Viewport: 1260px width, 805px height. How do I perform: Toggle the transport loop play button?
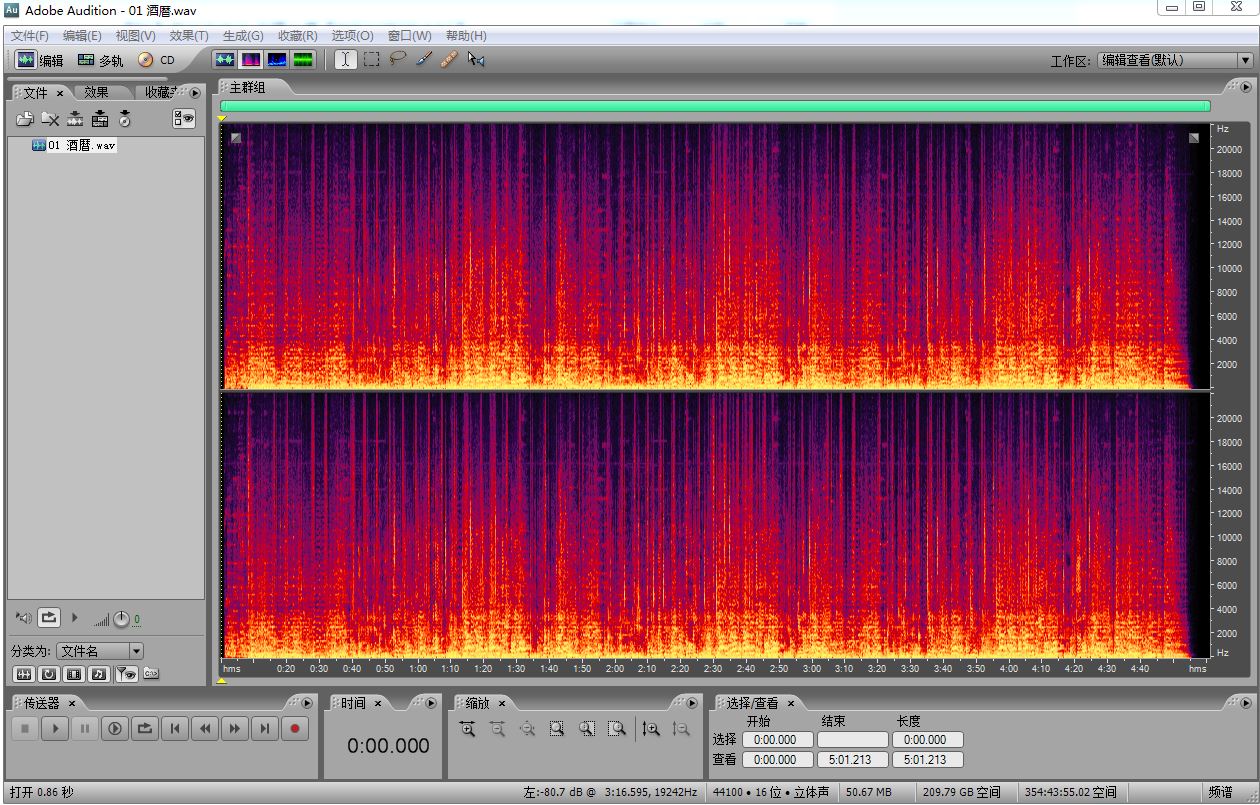tap(145, 729)
